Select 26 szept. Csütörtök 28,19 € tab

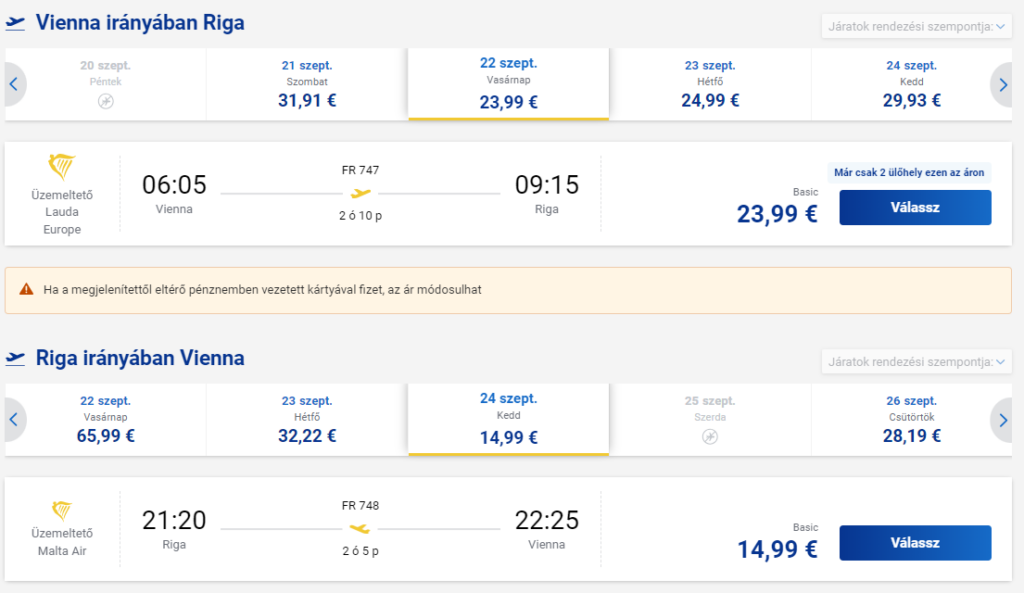point(912,419)
